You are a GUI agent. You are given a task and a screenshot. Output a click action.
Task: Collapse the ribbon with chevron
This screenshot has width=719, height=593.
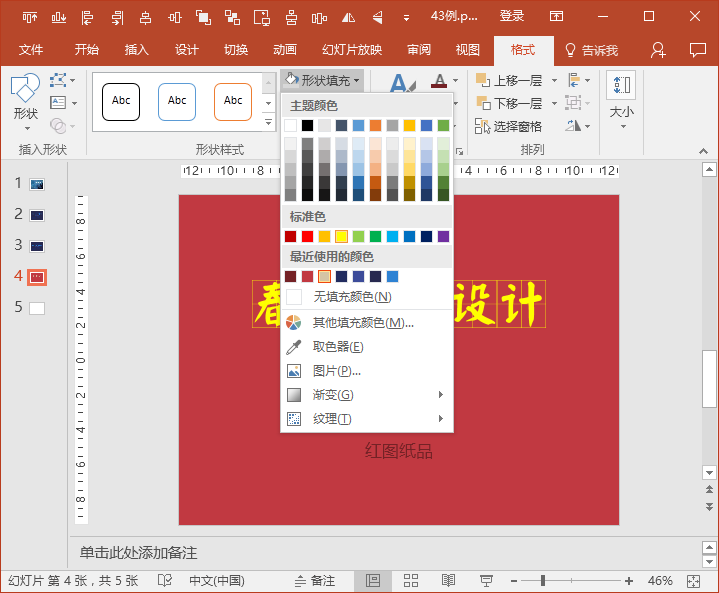tap(703, 151)
